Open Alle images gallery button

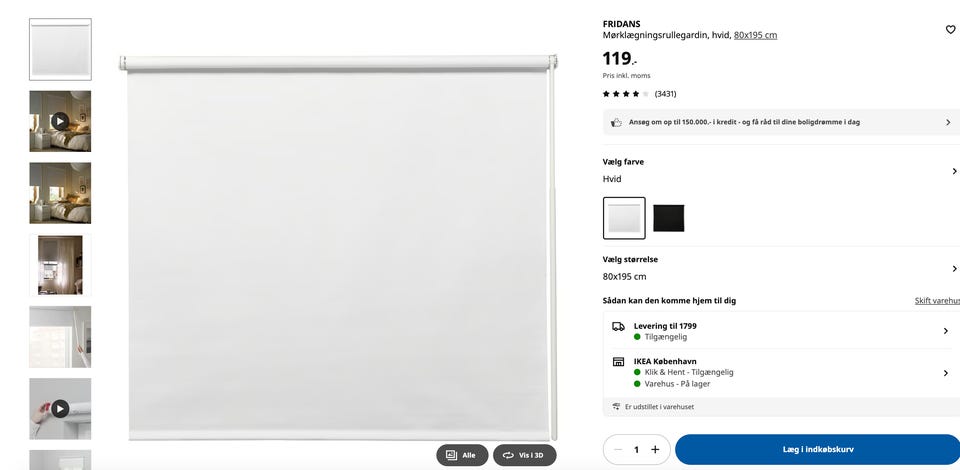coord(462,455)
